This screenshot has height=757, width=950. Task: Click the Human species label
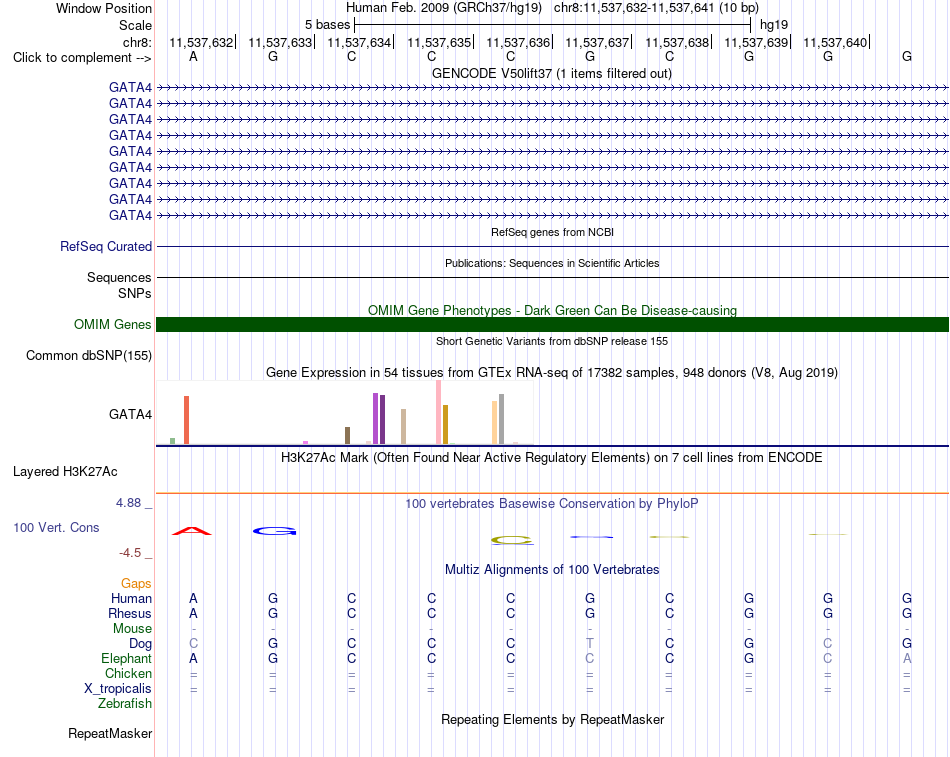click(131, 599)
